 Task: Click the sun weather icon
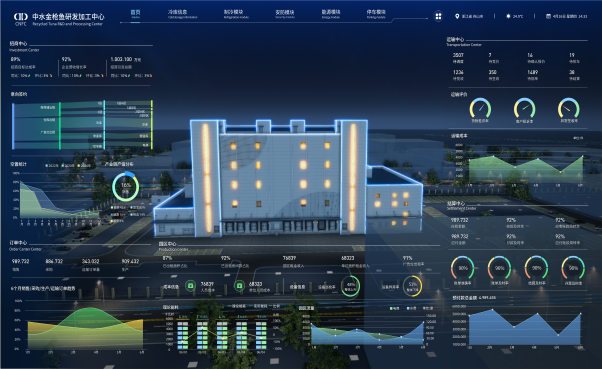(508, 16)
